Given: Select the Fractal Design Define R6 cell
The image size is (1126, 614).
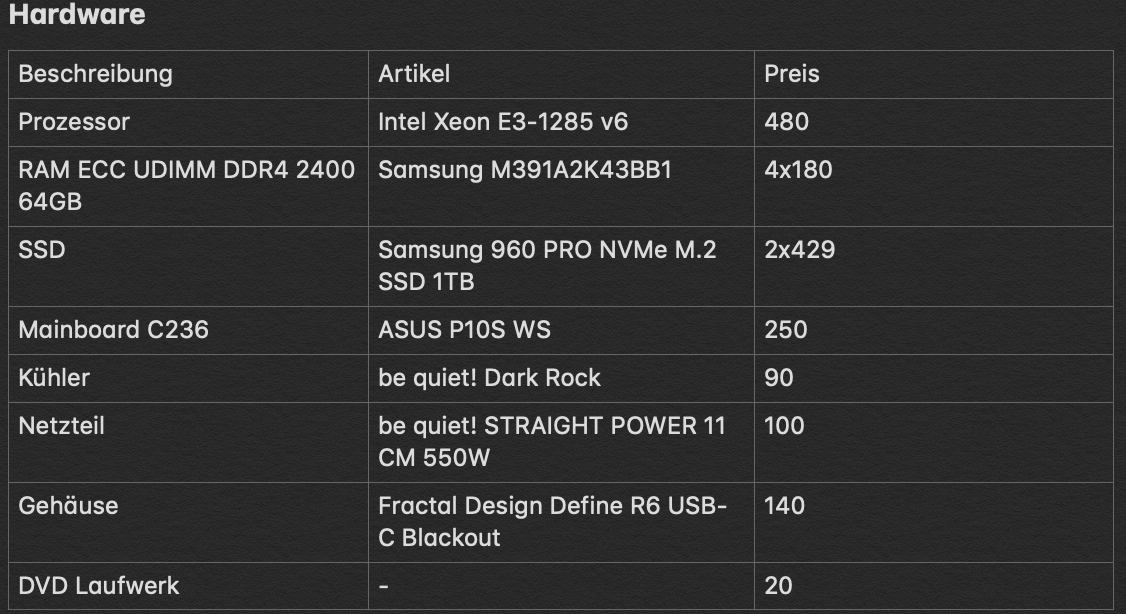Looking at the screenshot, I should (x=552, y=521).
